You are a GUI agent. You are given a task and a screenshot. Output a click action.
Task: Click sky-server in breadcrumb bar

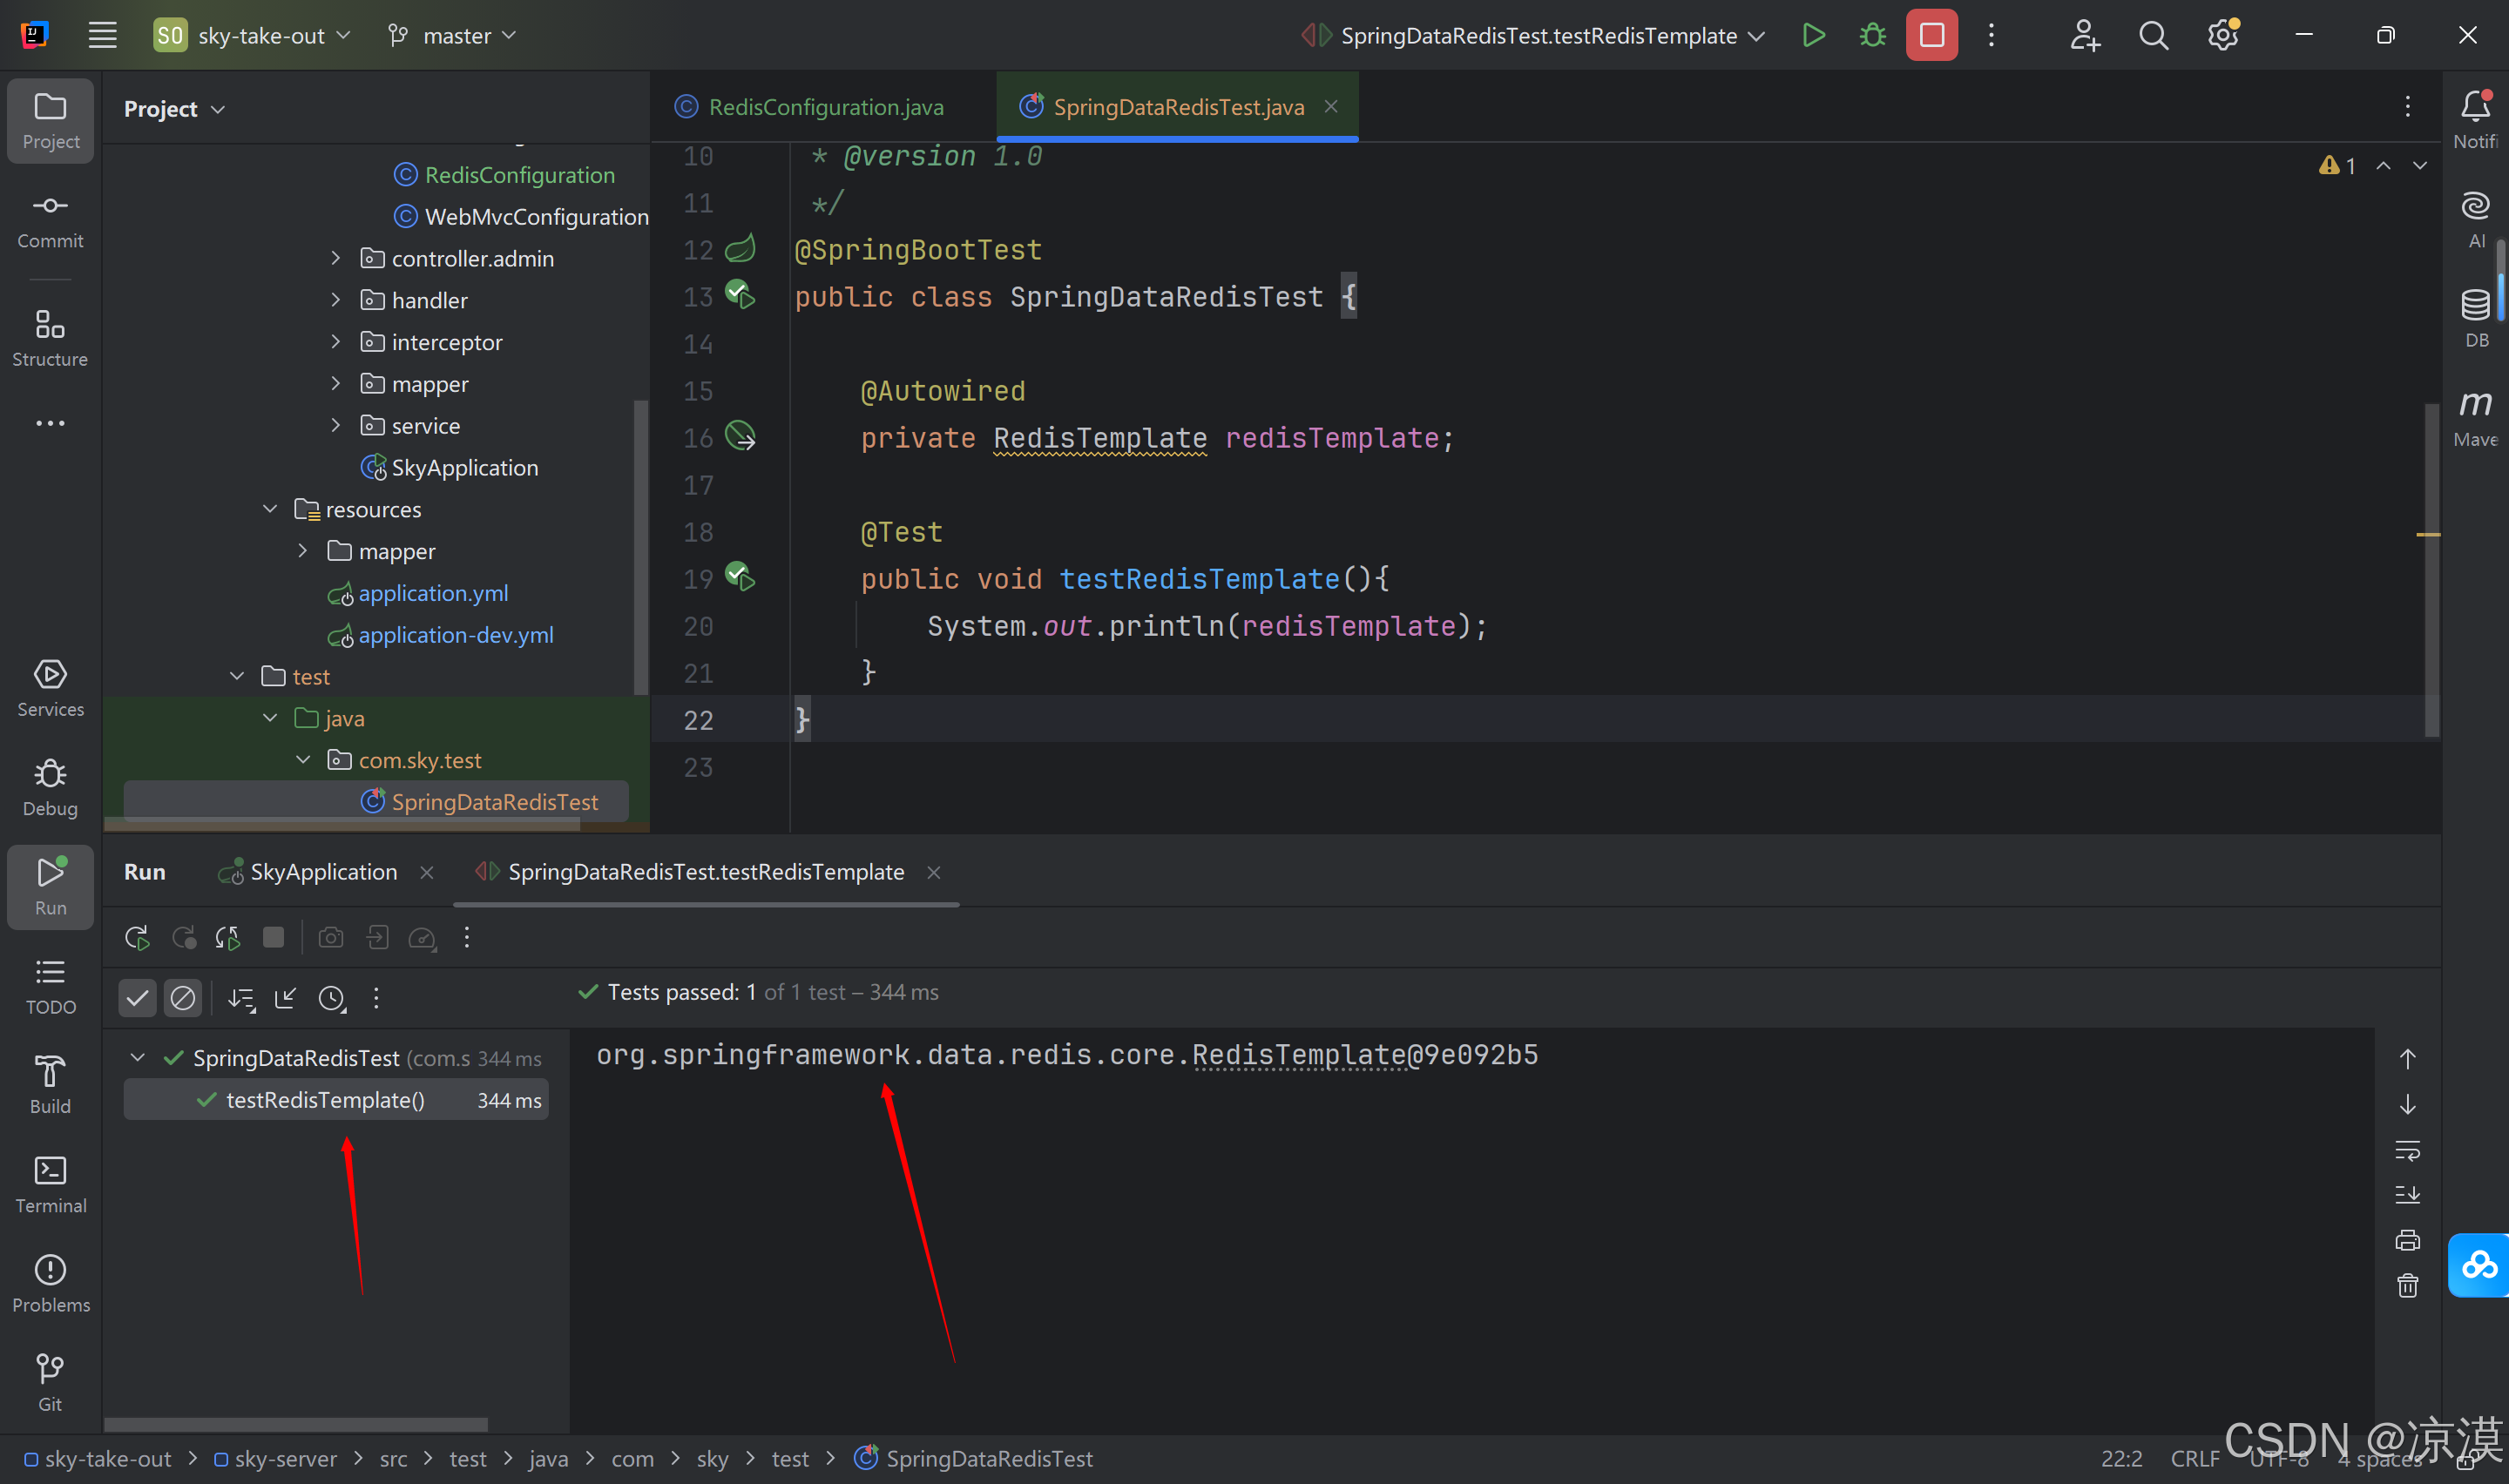[285, 1459]
